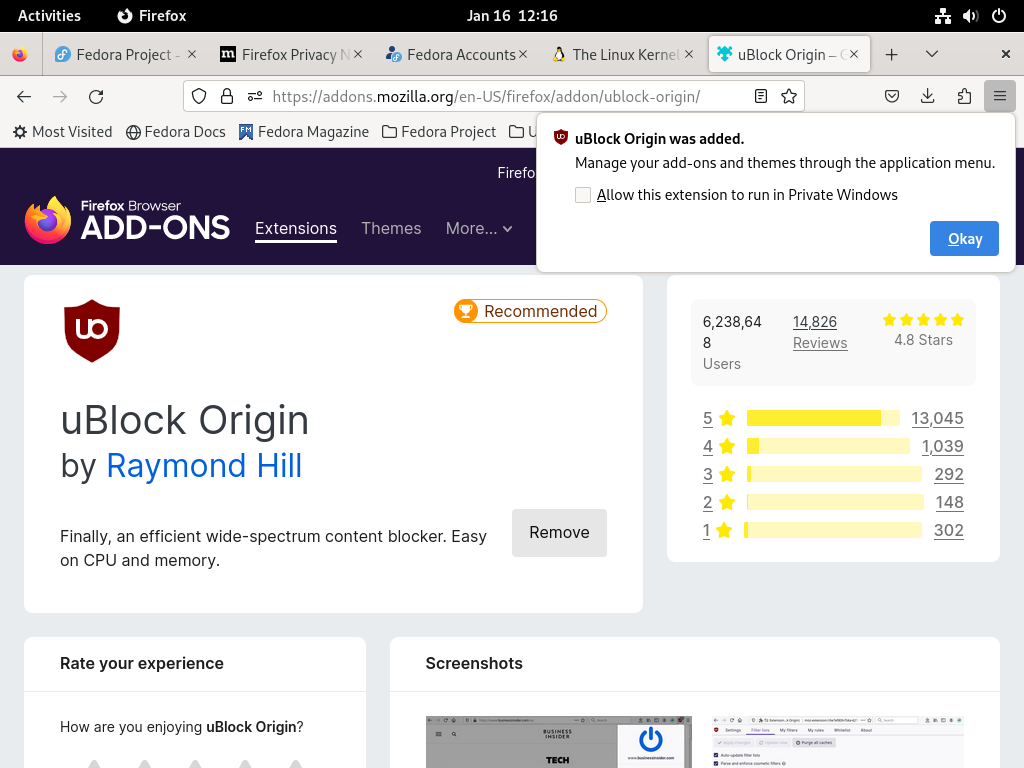The image size is (1024, 768).
Task: Open the Business Insider screenshot thumbnail
Action: 558,742
